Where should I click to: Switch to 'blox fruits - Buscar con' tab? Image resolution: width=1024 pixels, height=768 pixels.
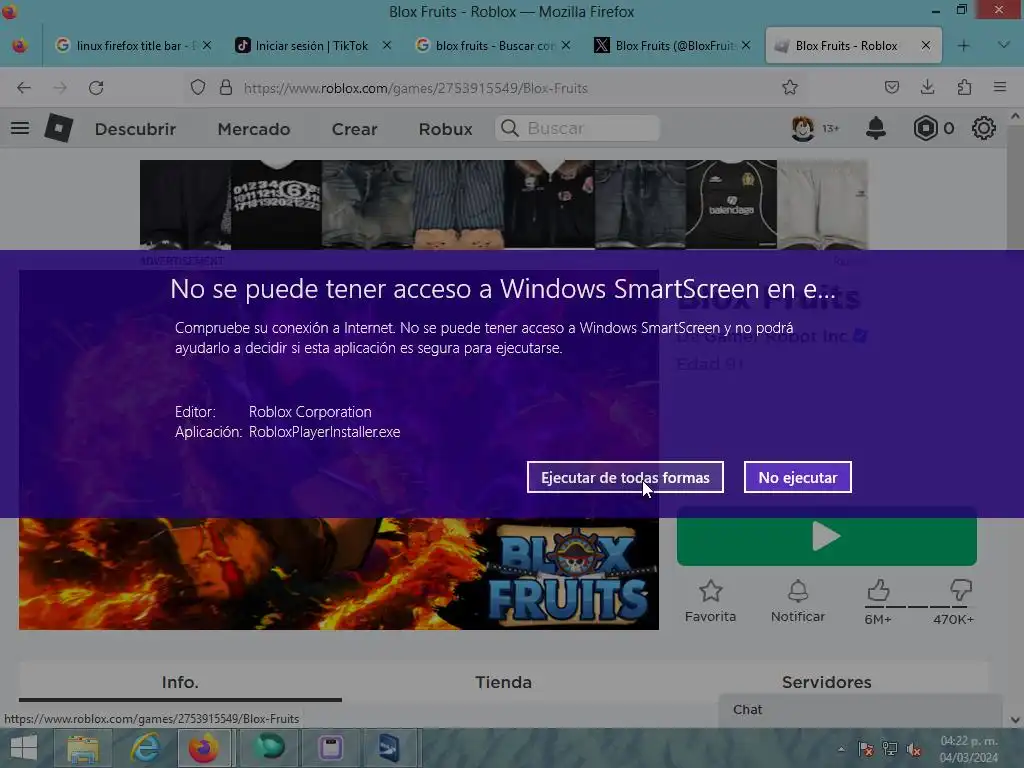pos(493,46)
